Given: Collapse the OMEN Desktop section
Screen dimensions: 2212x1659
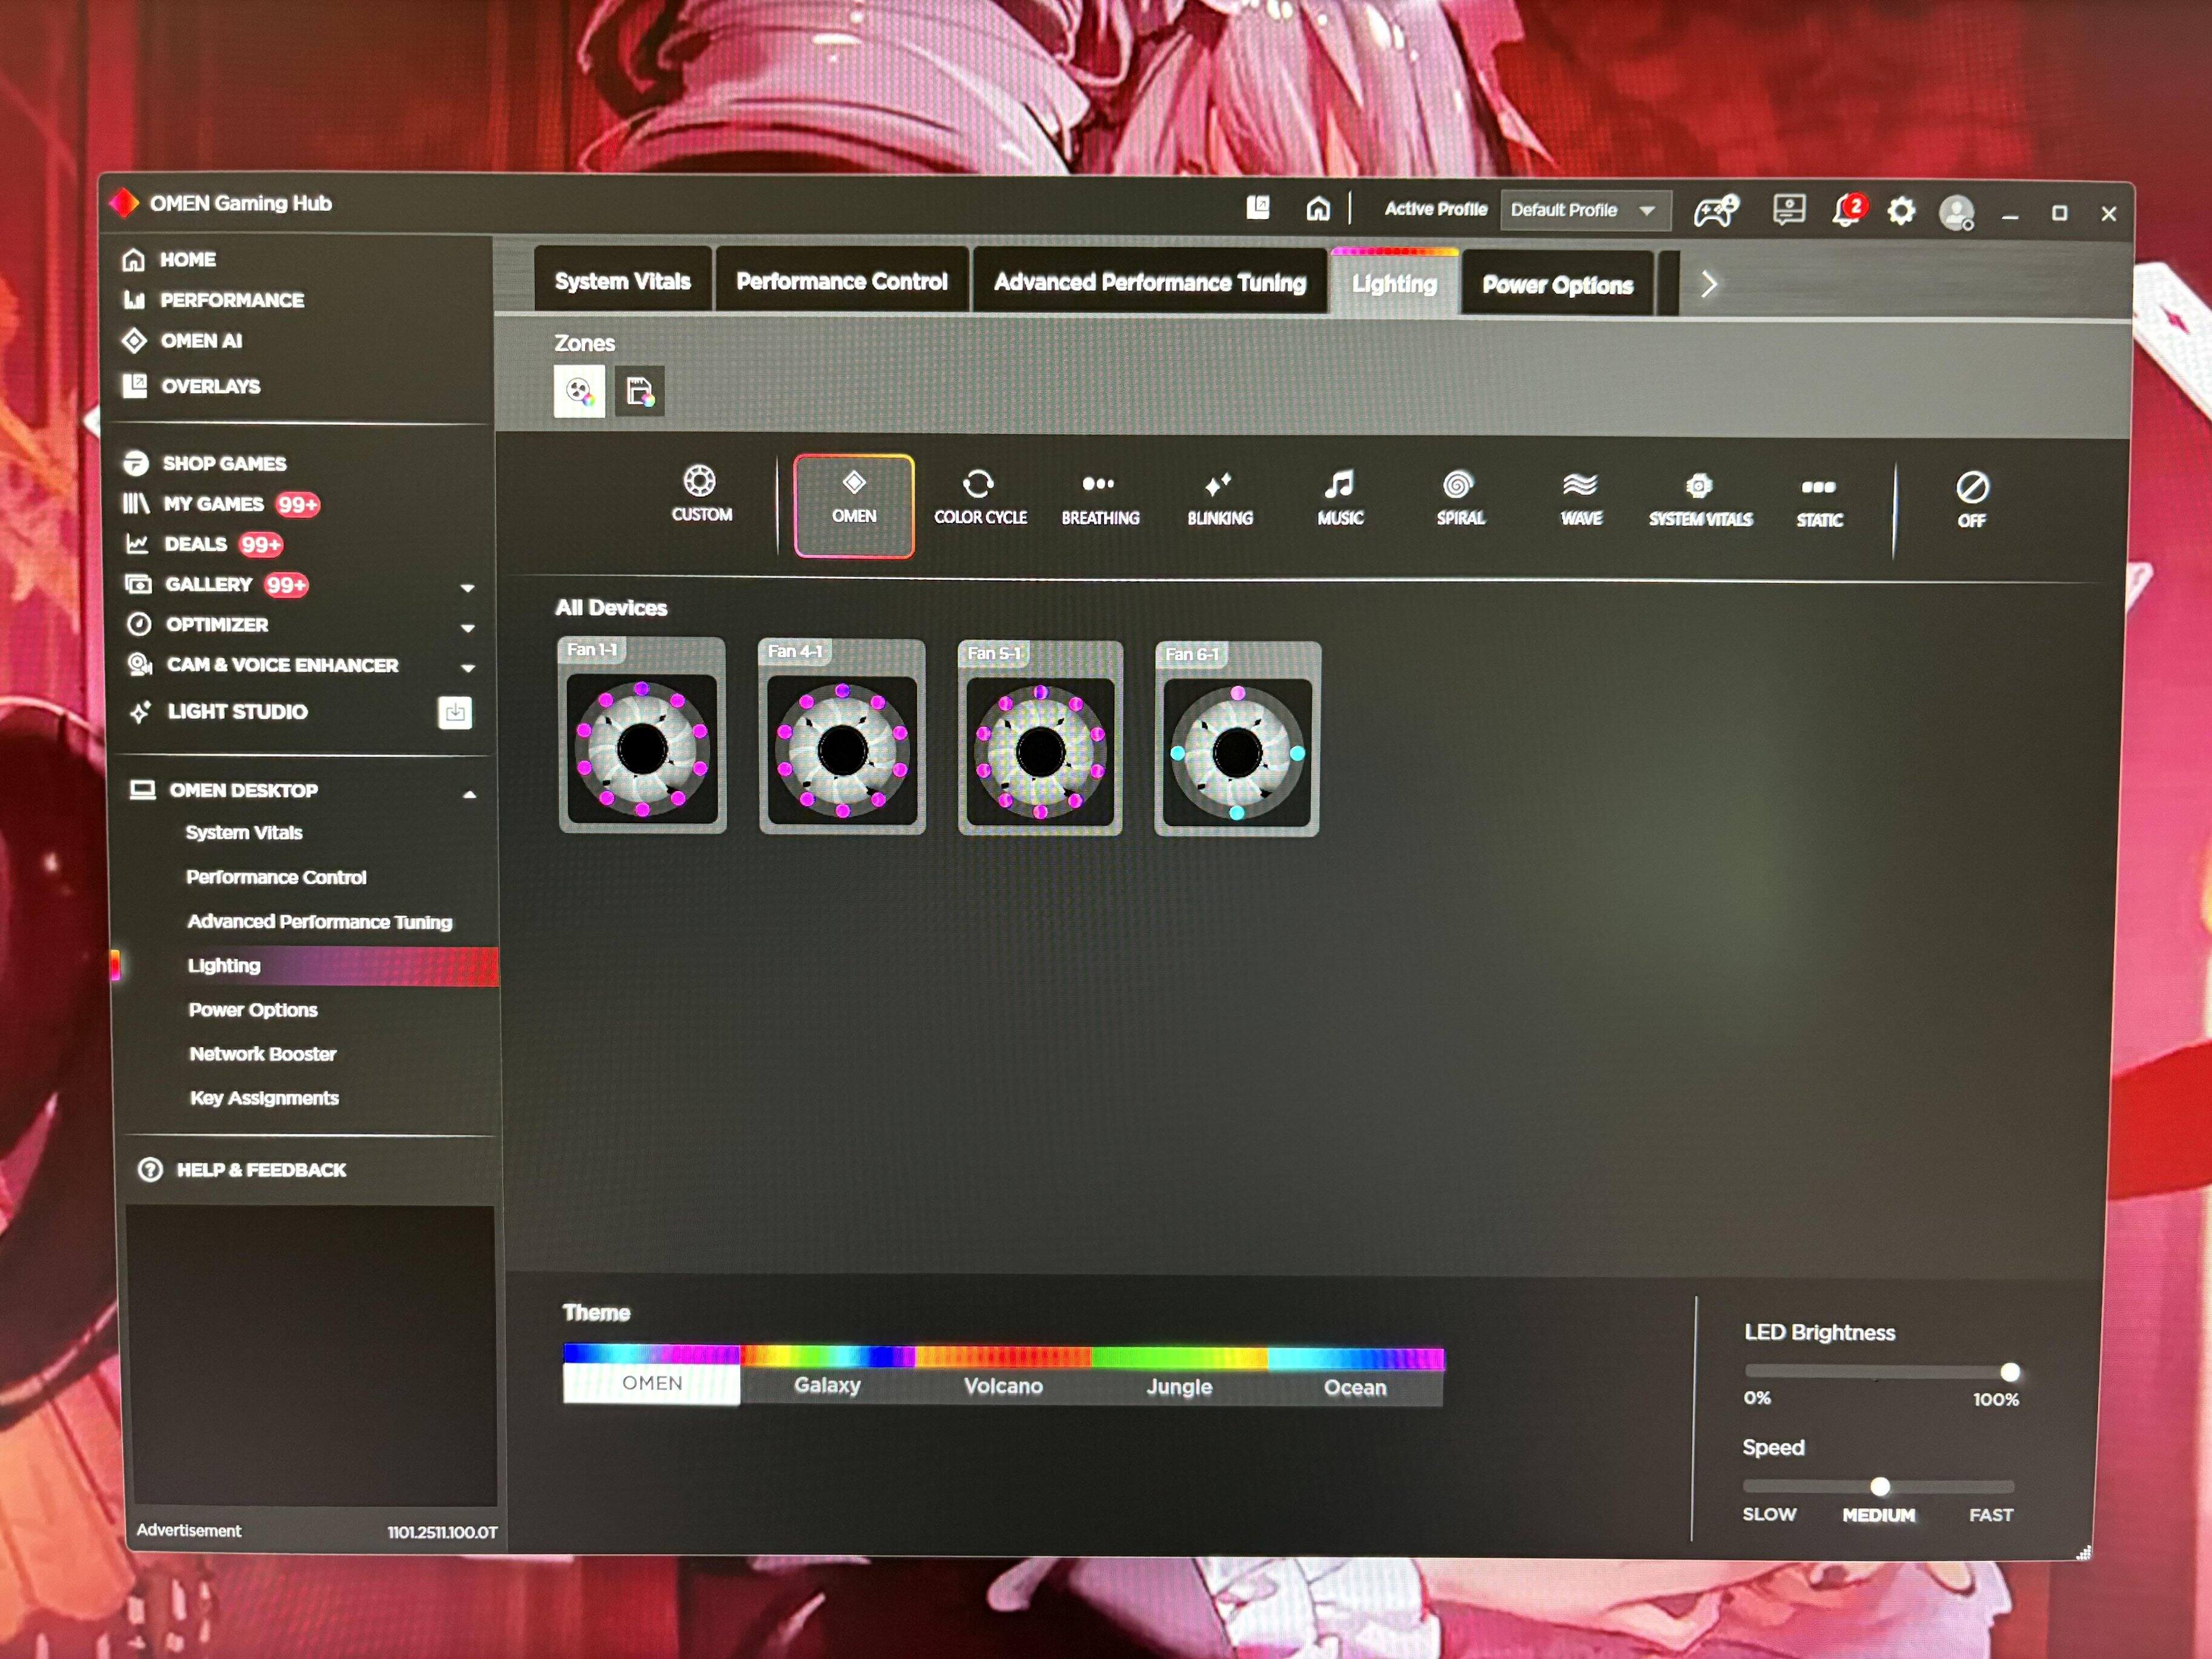Looking at the screenshot, I should 469,794.
